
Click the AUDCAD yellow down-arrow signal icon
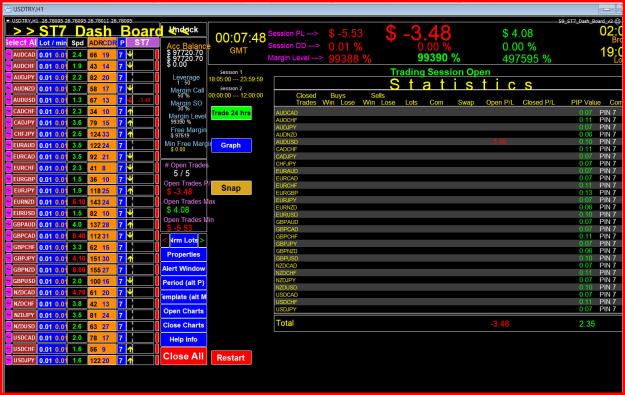pos(130,55)
